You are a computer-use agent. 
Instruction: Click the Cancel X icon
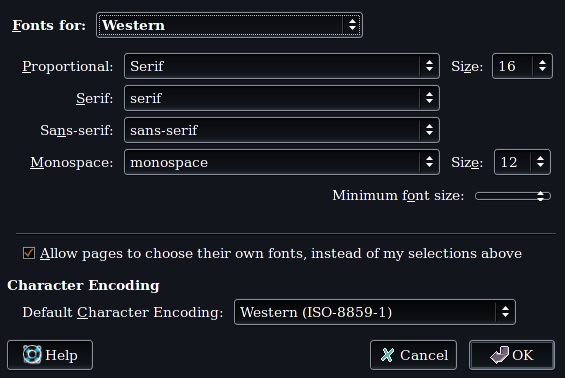point(387,355)
